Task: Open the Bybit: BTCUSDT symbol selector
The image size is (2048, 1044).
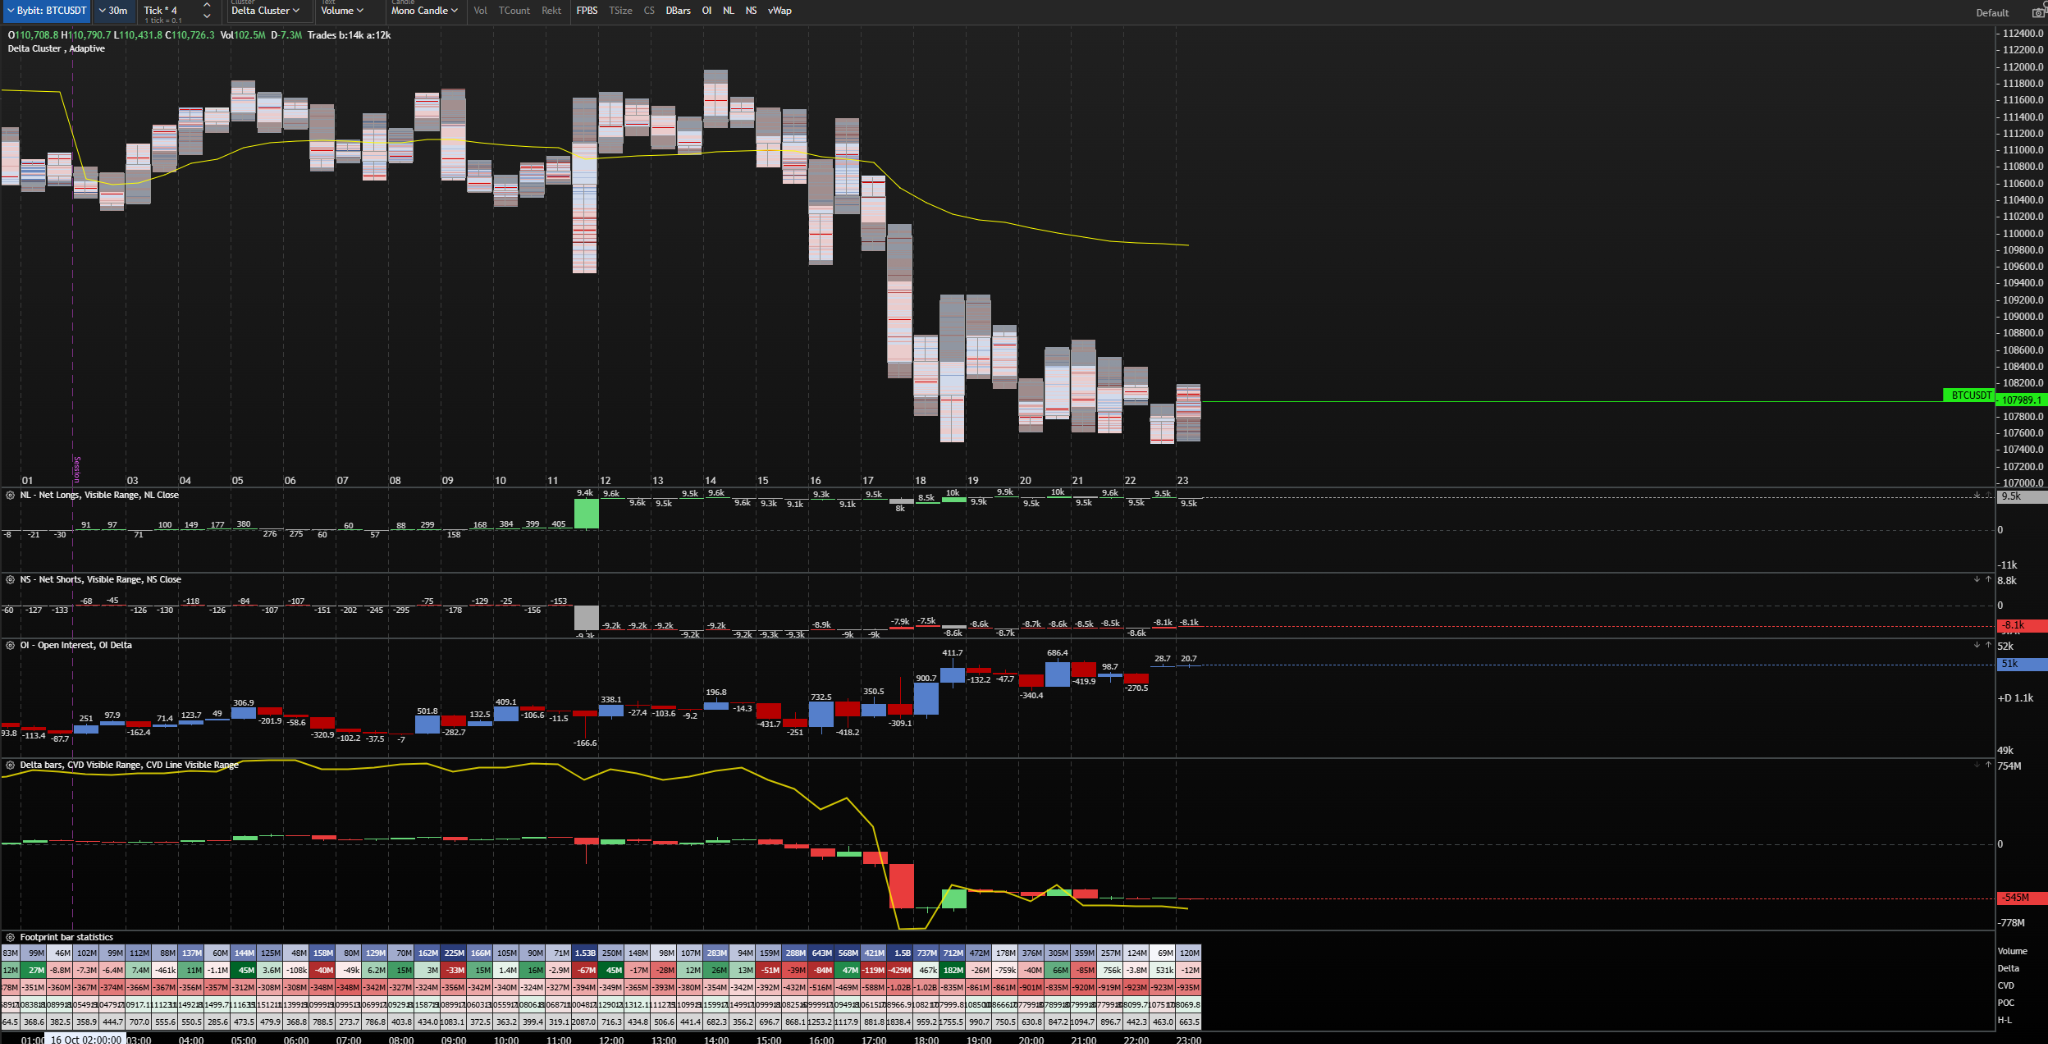Action: (x=46, y=11)
